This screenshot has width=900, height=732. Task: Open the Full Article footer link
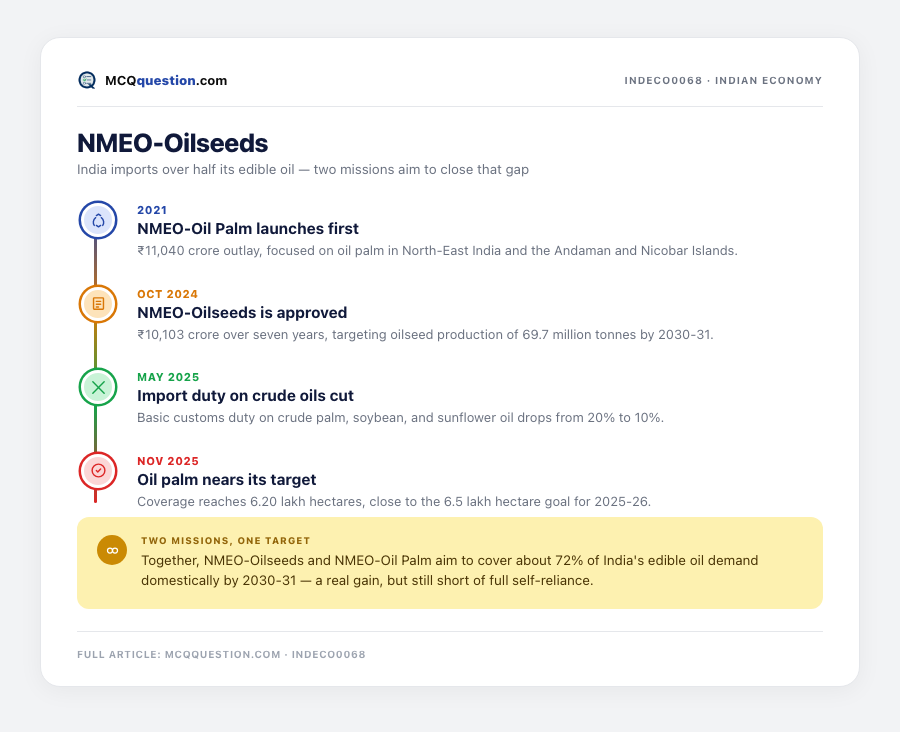221,654
